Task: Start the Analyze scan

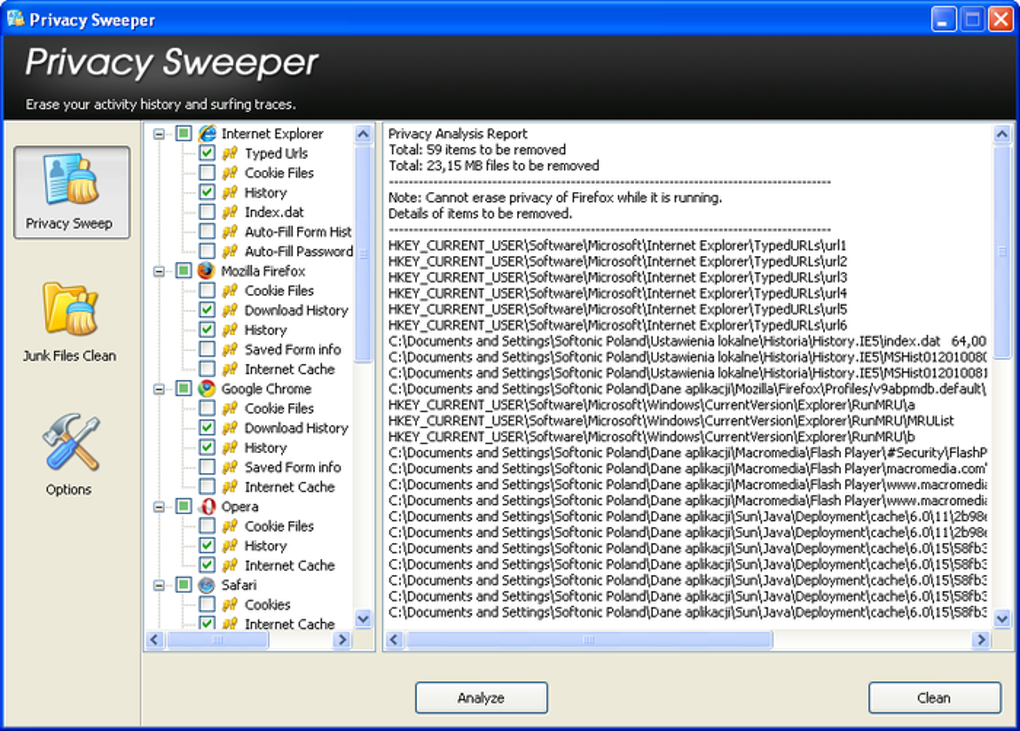Action: [481, 698]
